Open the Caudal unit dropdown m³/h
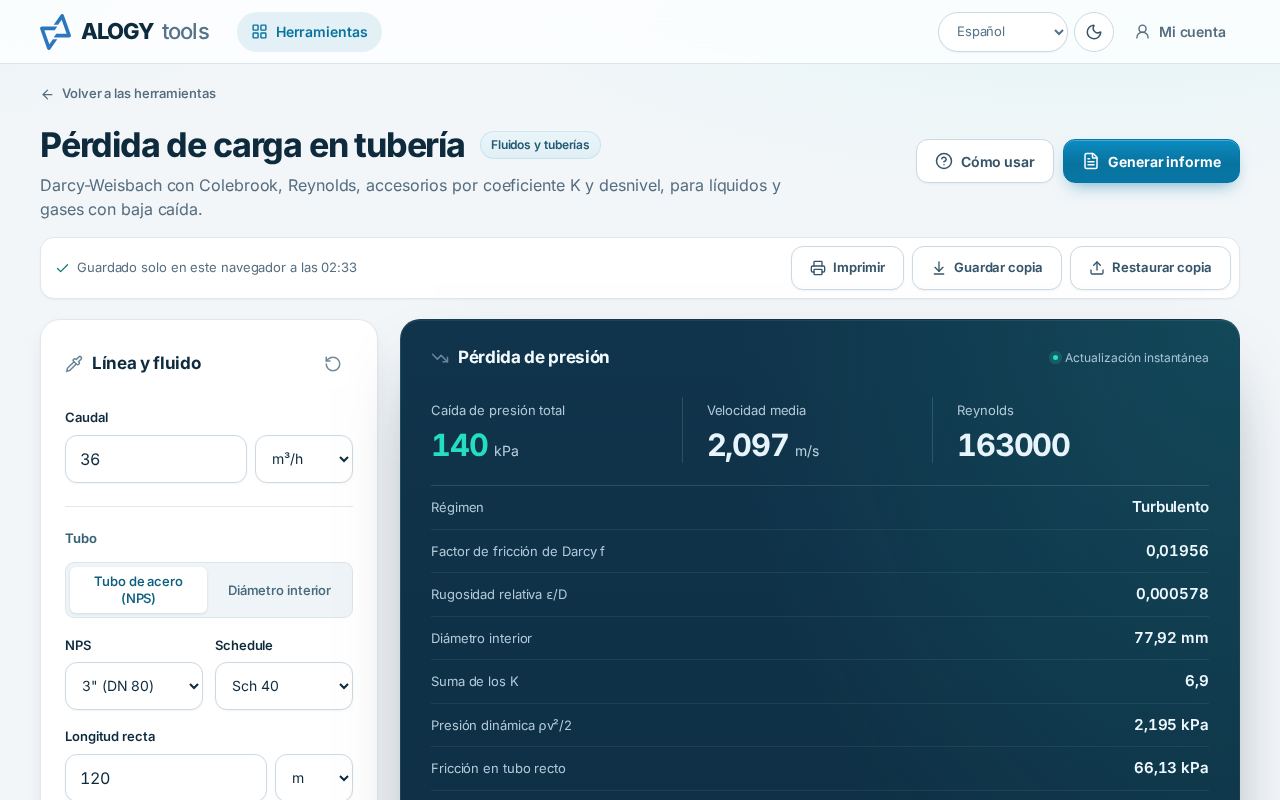 pos(304,459)
